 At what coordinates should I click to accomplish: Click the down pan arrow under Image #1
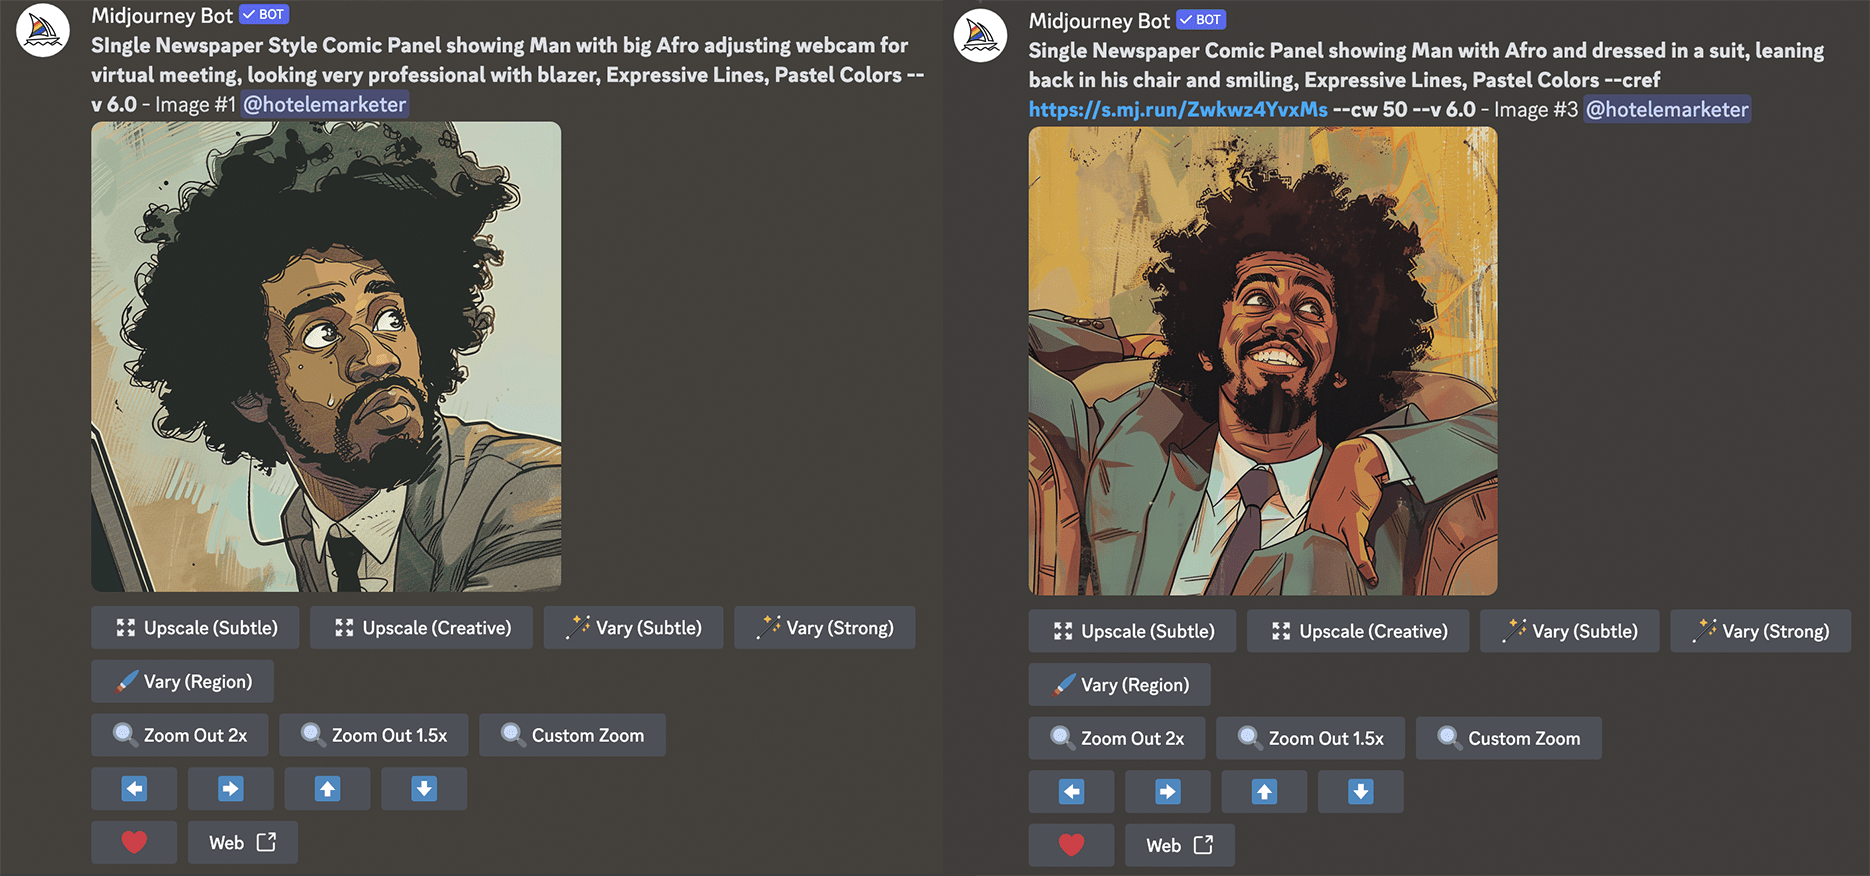click(x=424, y=789)
